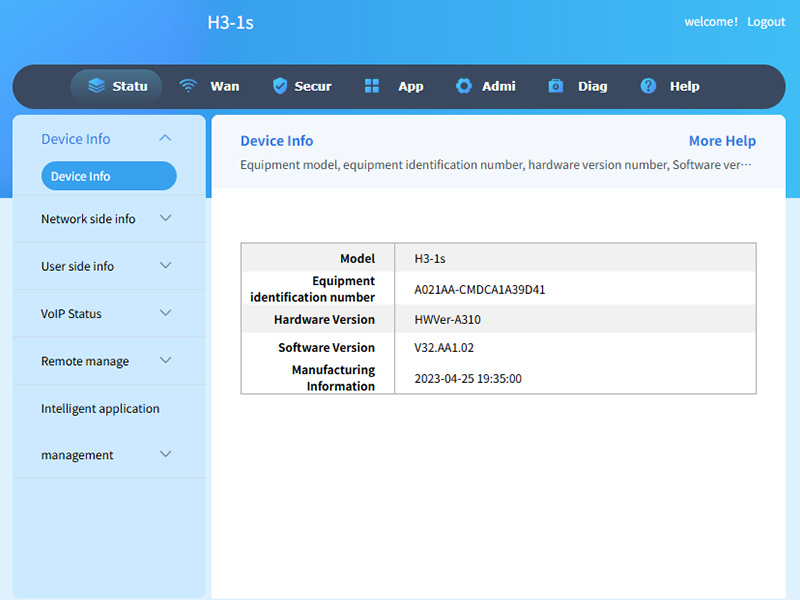Click the VoIP Status label
The height and width of the screenshot is (600, 800).
71,314
